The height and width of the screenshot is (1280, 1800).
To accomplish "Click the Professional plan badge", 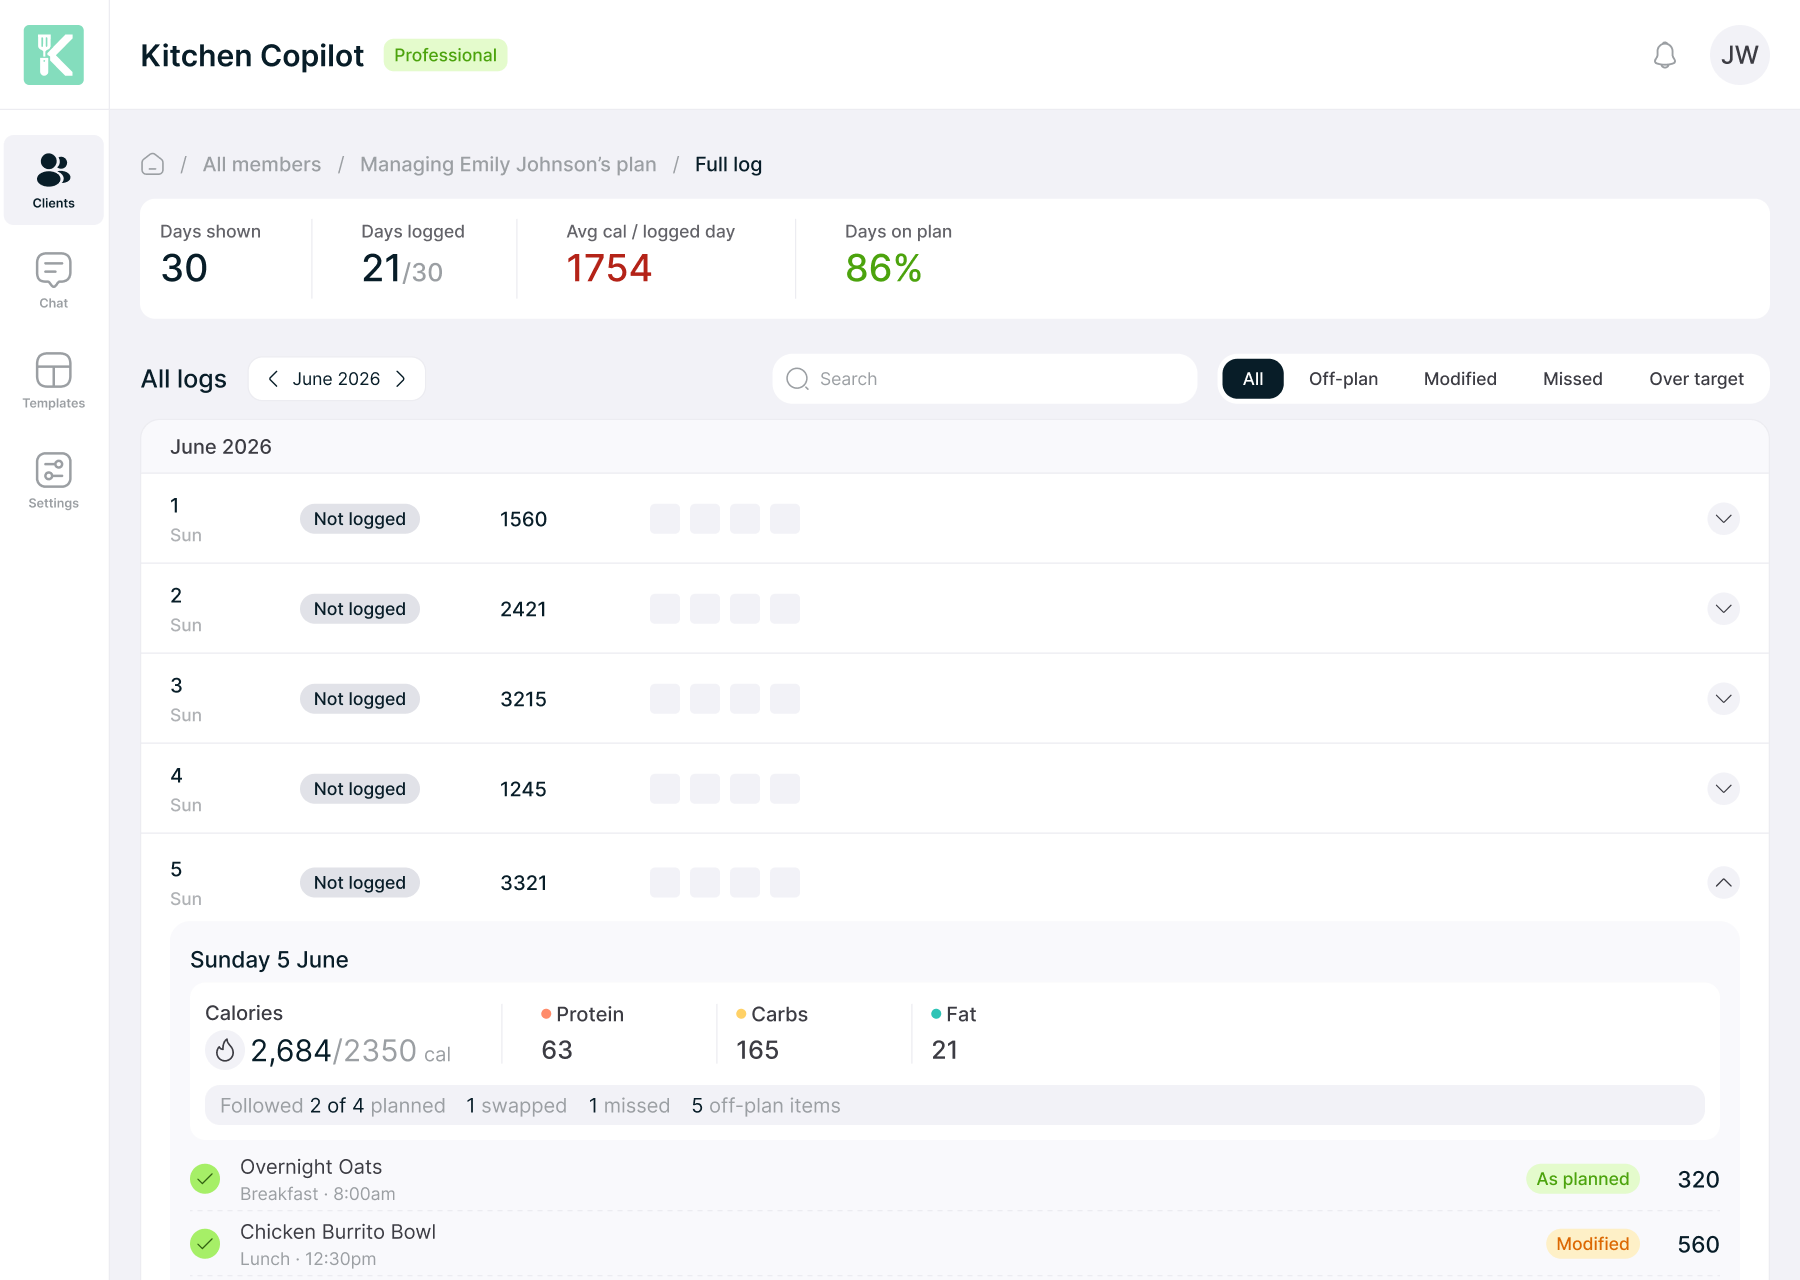I will (x=445, y=55).
